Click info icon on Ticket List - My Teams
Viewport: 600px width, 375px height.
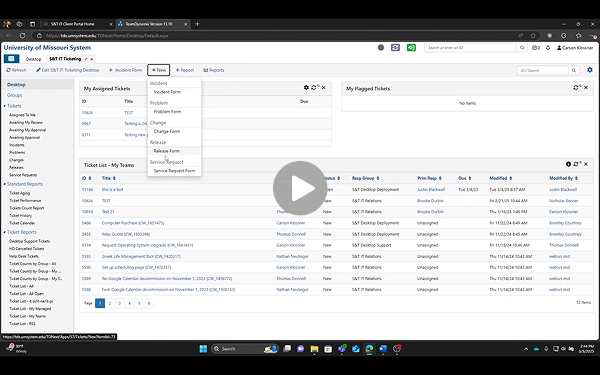tap(568, 164)
